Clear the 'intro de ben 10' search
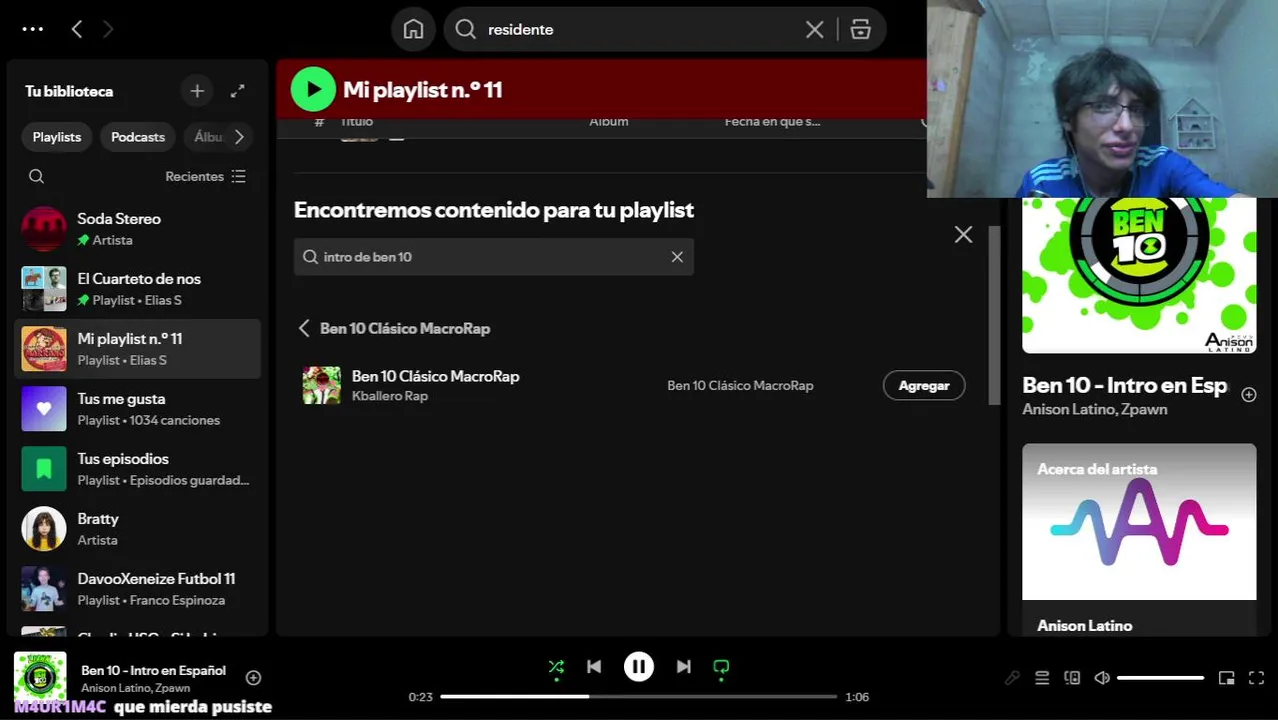 (x=677, y=257)
